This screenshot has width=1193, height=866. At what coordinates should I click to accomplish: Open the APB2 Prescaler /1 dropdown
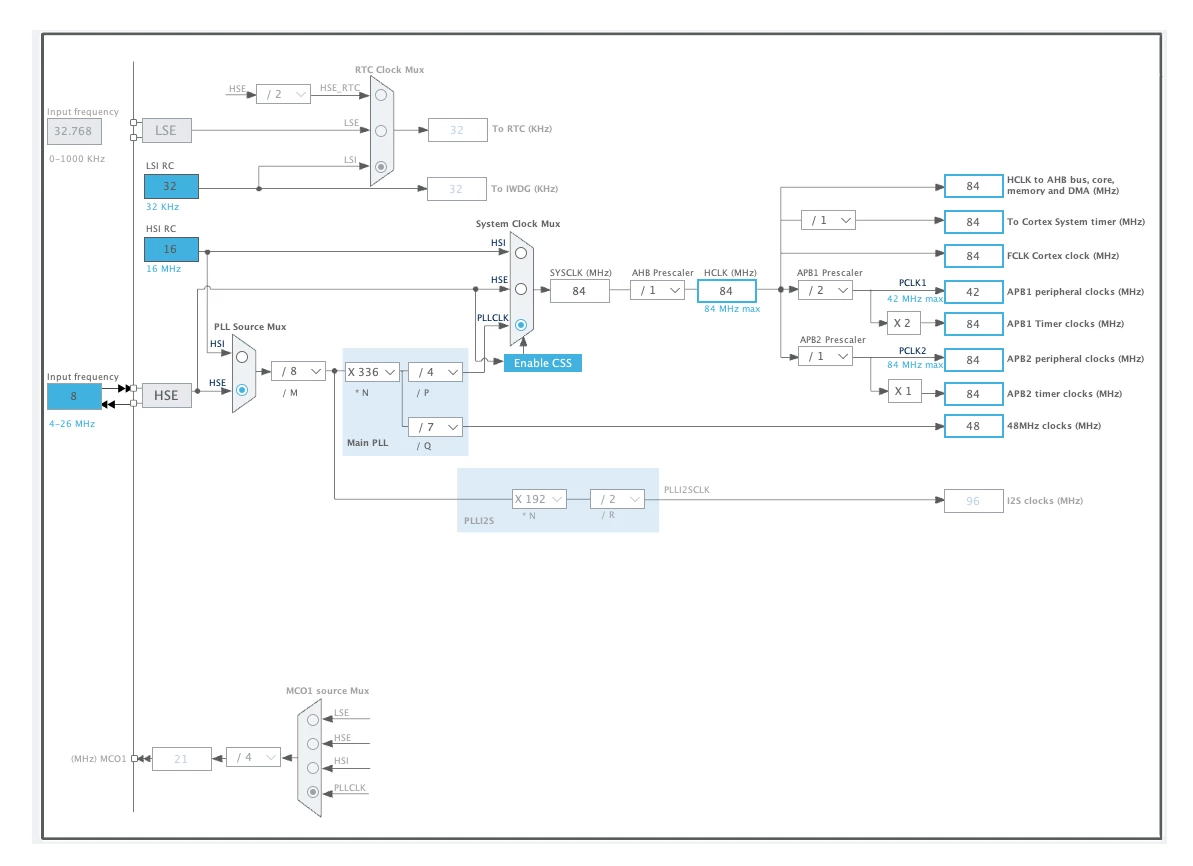point(826,356)
